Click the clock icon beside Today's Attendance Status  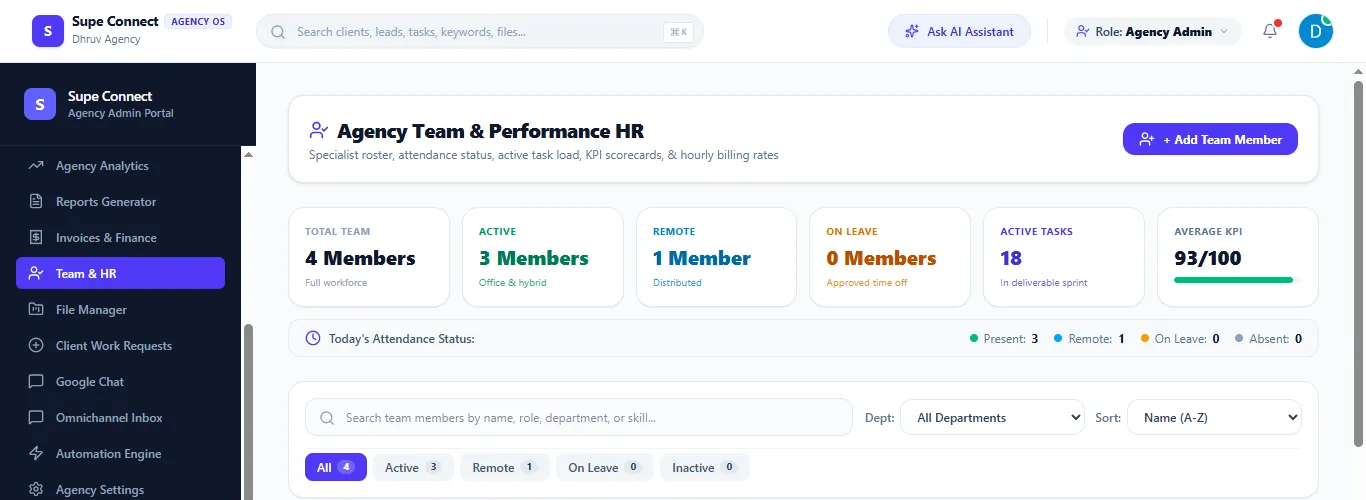313,339
